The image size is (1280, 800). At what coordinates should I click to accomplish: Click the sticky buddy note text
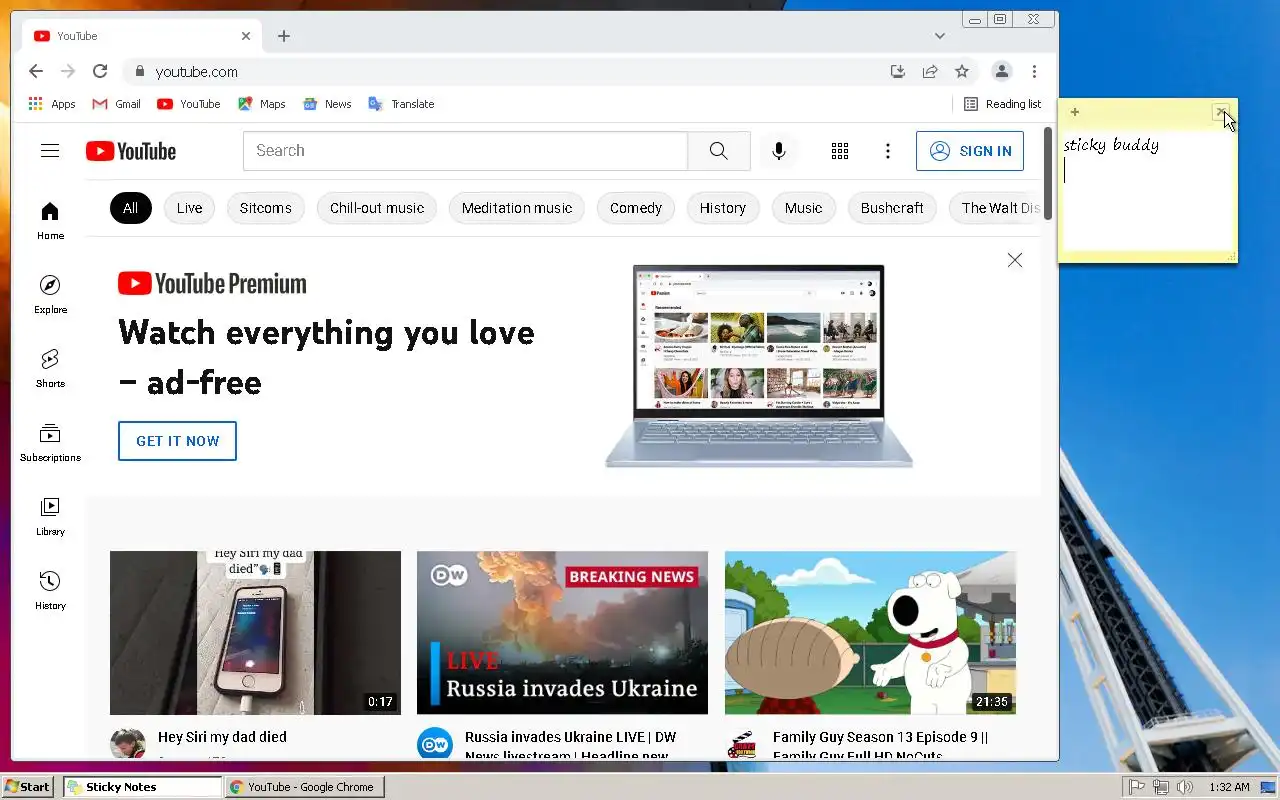(1111, 145)
